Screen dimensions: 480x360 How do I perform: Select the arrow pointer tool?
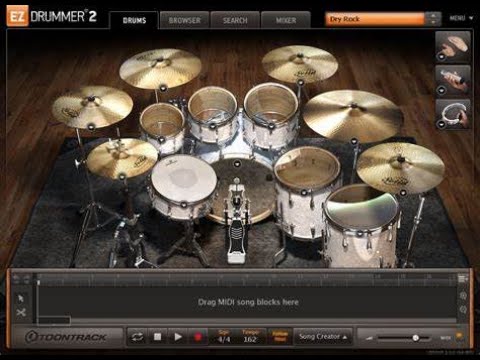point(21,298)
